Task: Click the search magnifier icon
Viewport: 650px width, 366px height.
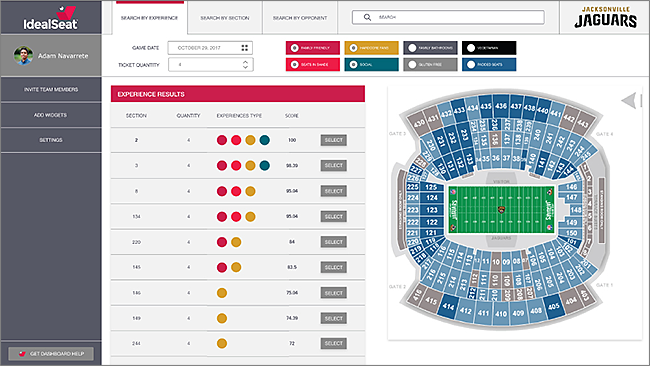Action: point(367,17)
